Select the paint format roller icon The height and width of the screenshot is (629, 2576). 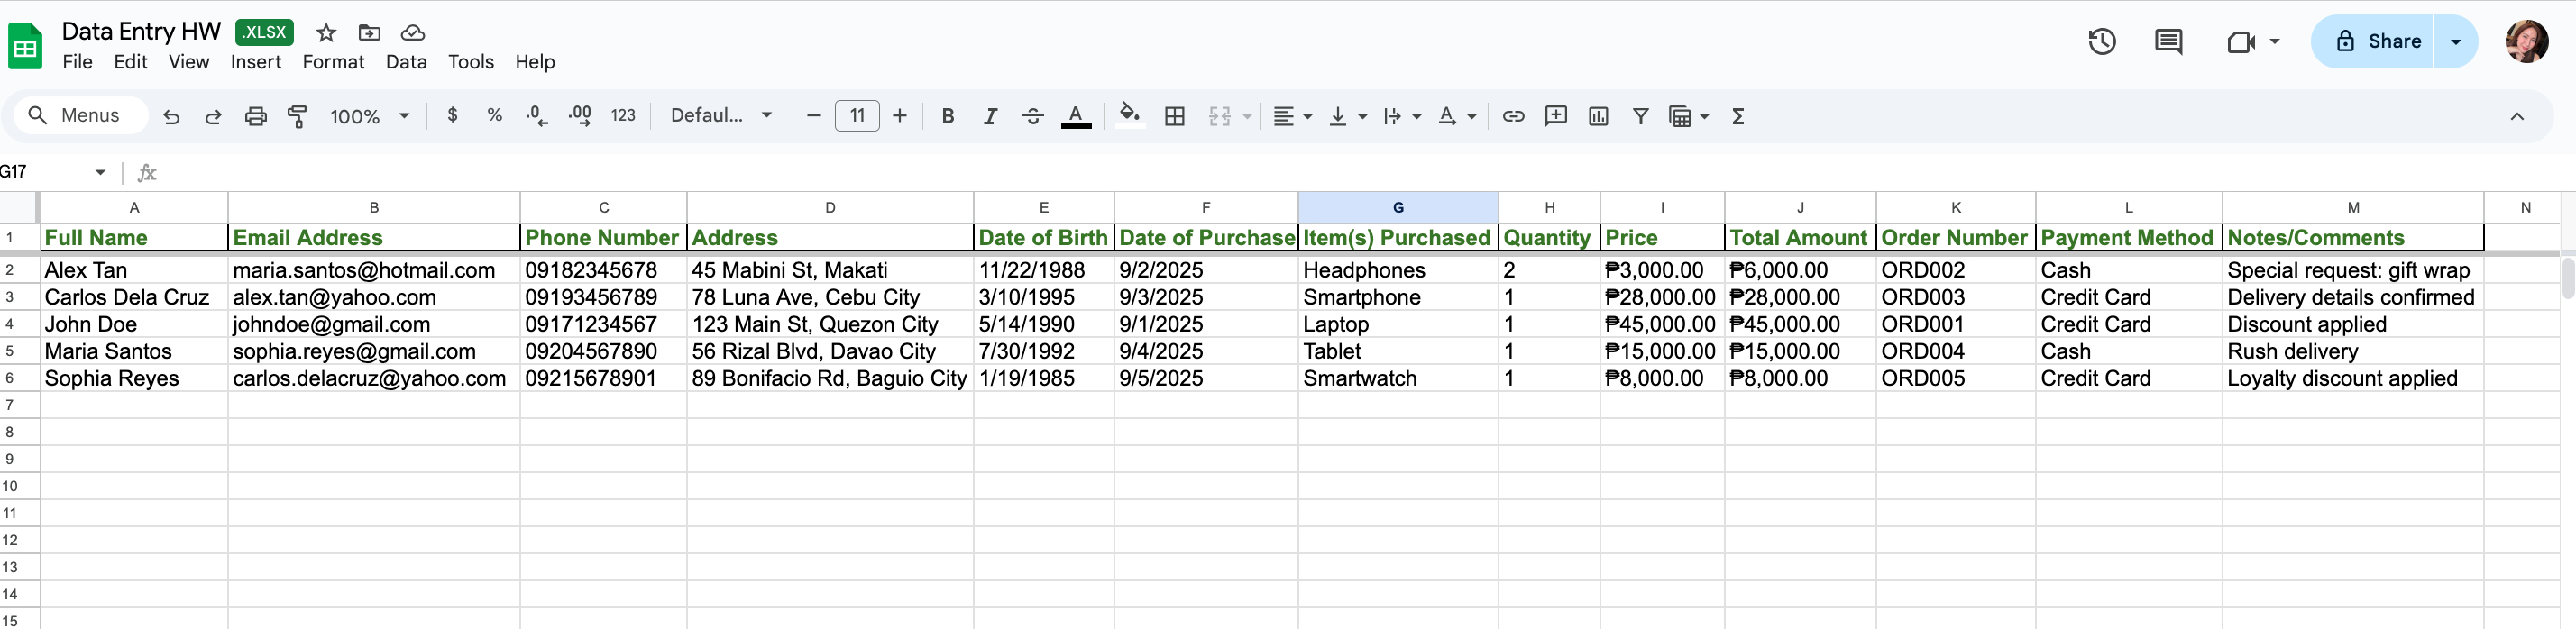pyautogui.click(x=297, y=116)
